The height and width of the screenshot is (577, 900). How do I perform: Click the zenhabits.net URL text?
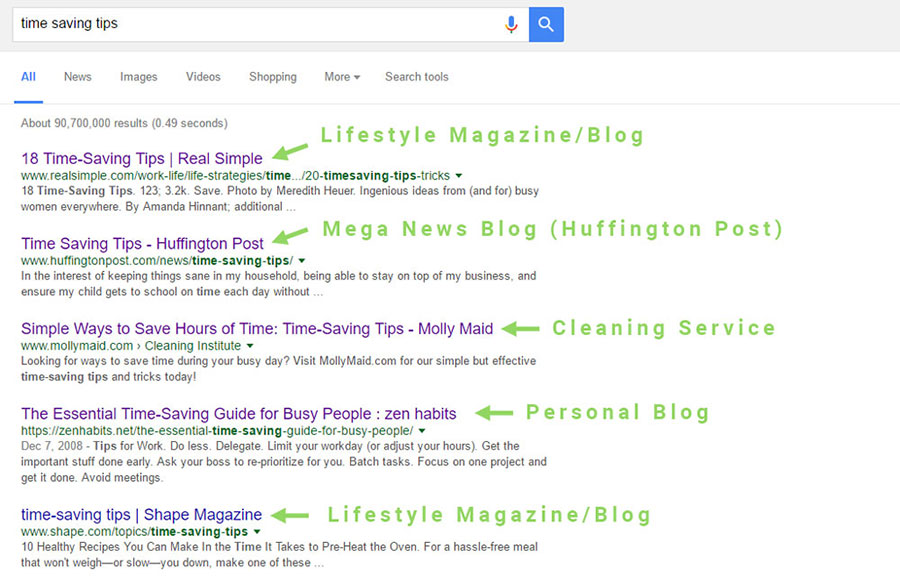click(x=217, y=431)
